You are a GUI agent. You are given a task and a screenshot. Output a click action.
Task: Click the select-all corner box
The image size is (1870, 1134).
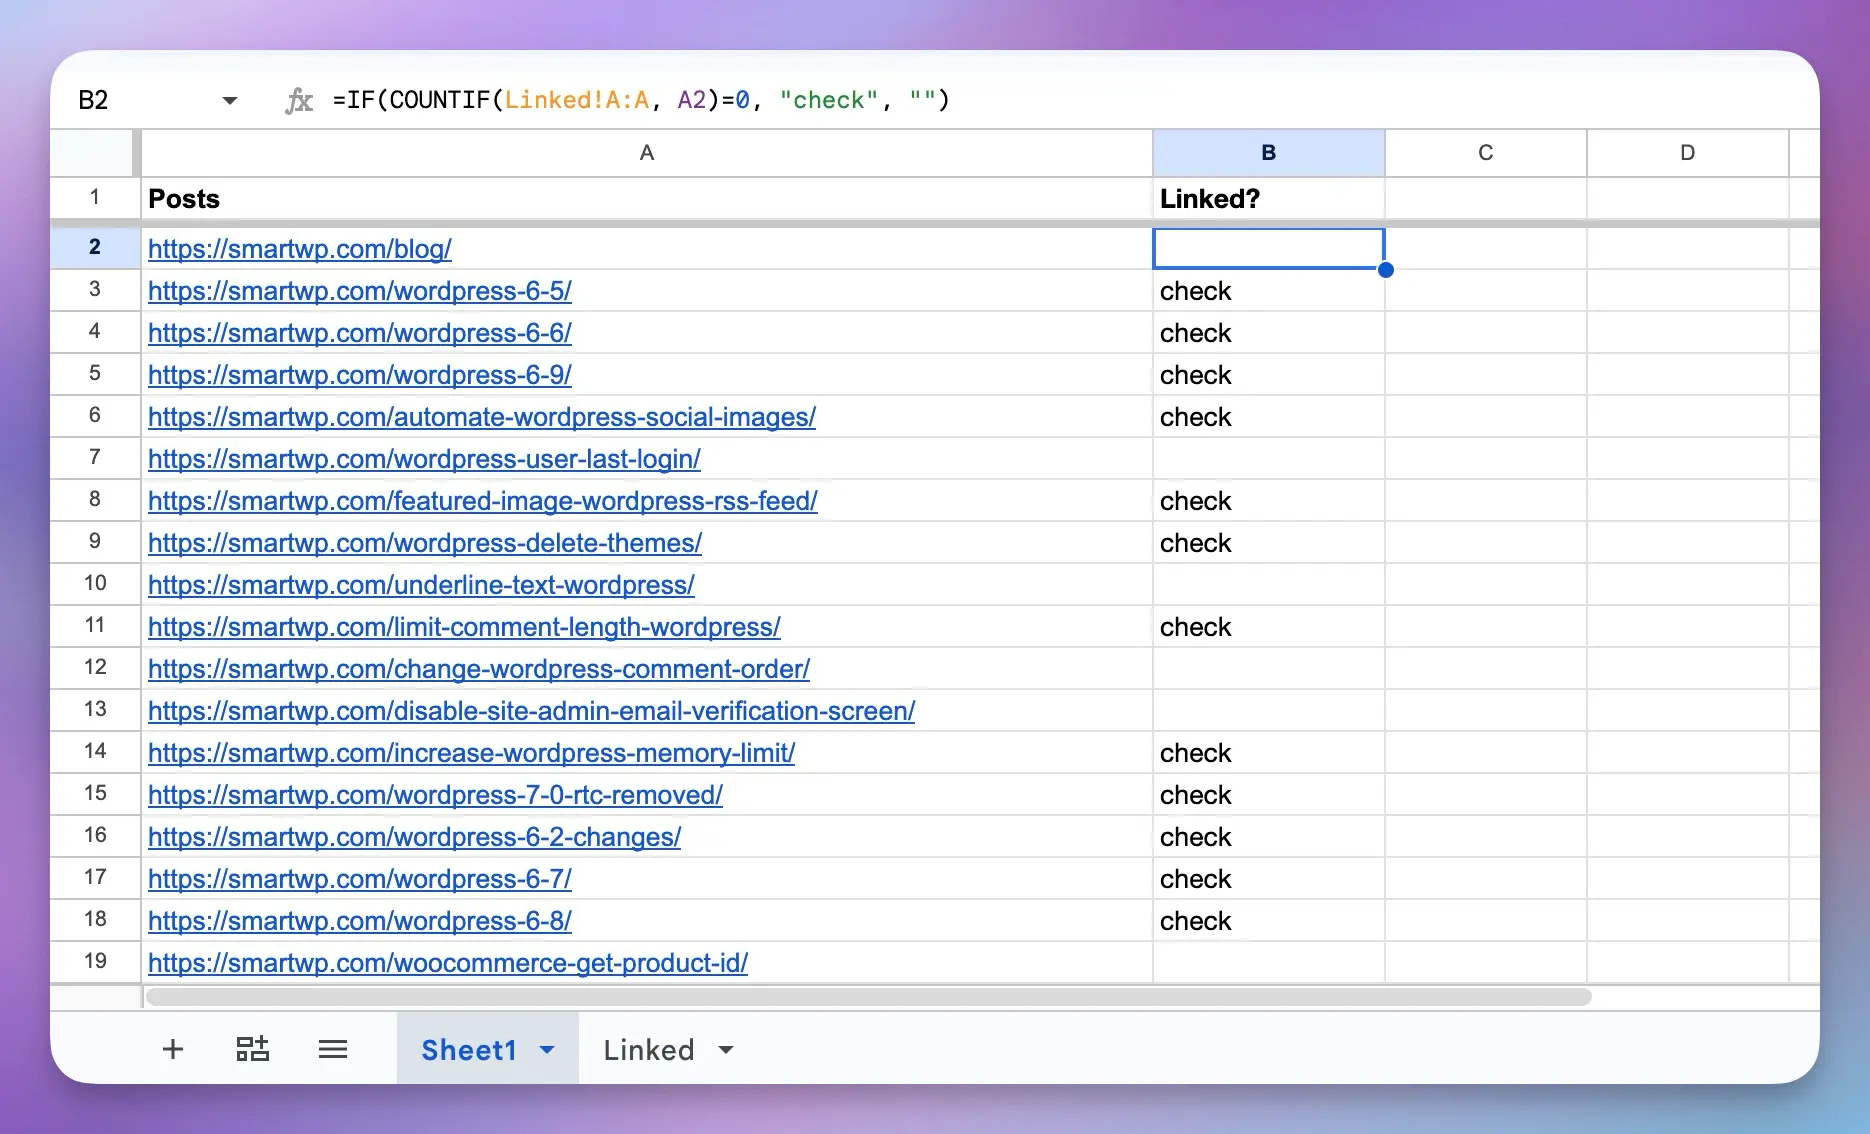93,153
